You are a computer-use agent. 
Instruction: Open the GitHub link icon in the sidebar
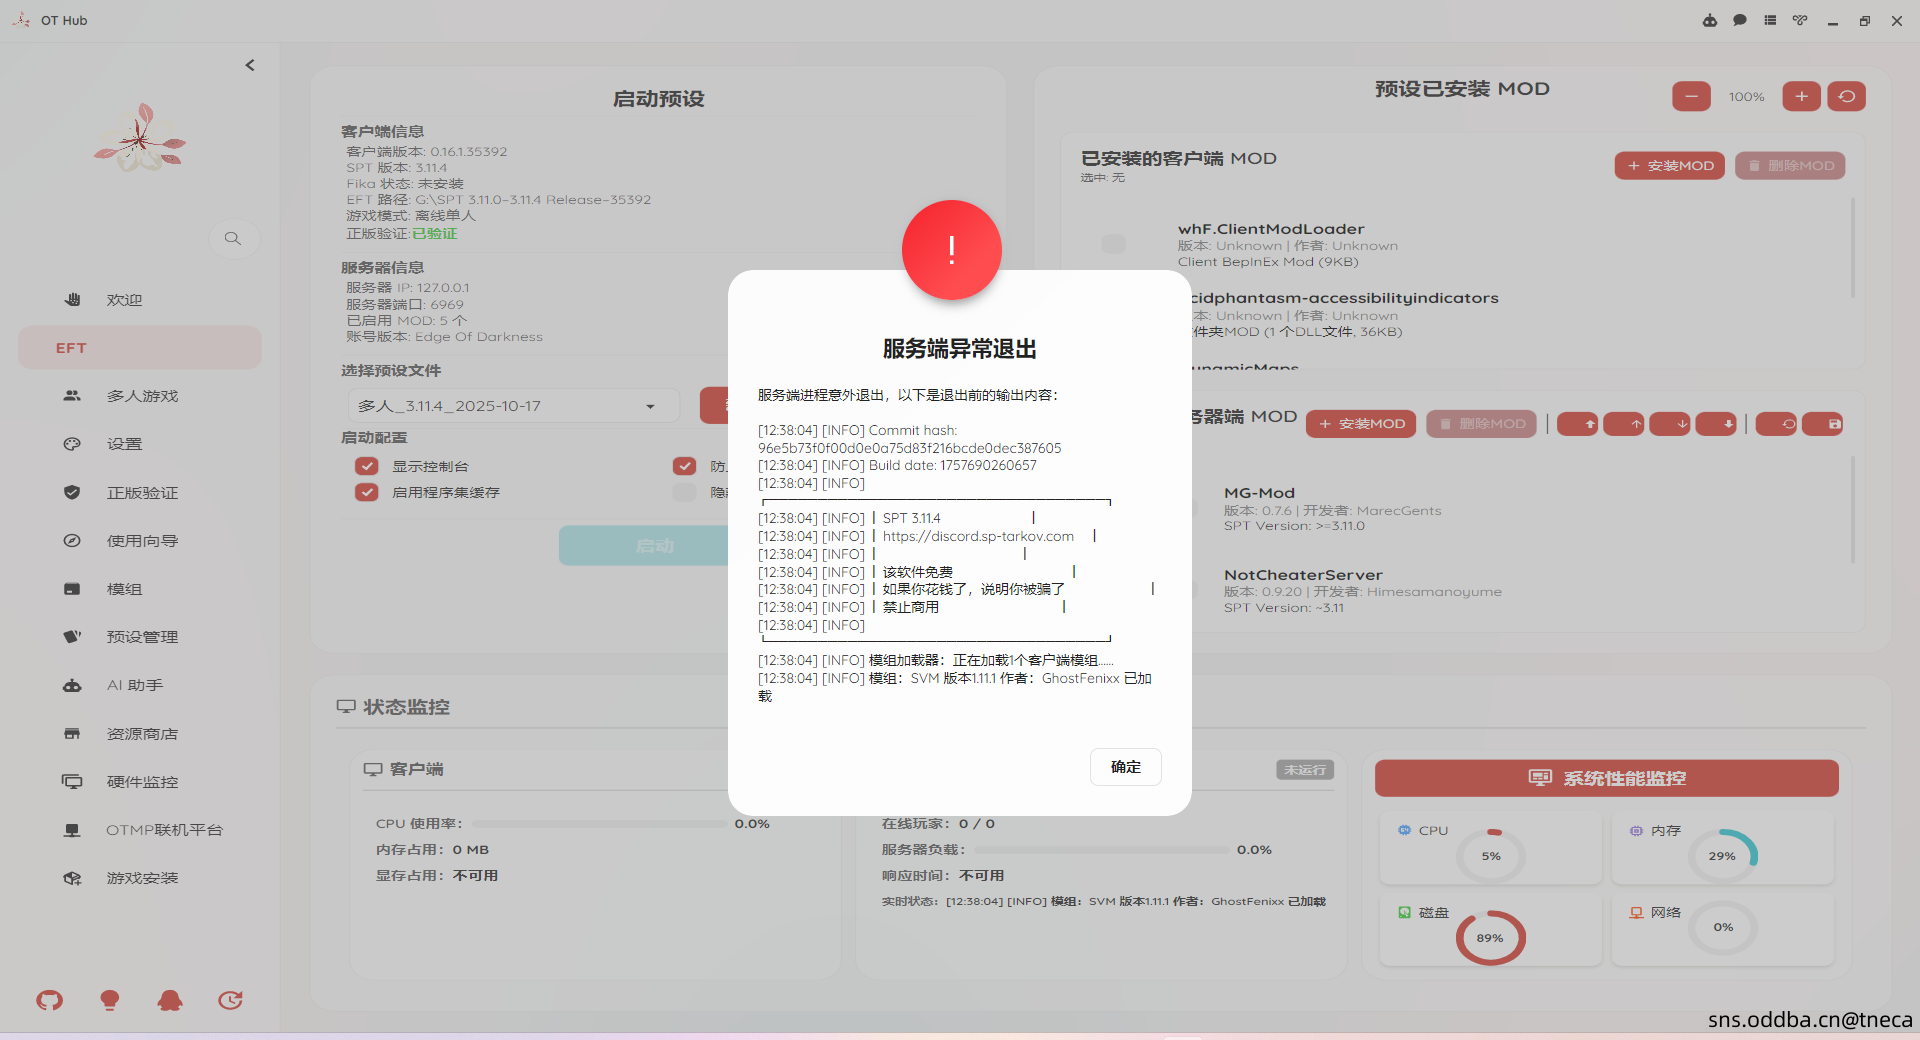(x=49, y=1000)
